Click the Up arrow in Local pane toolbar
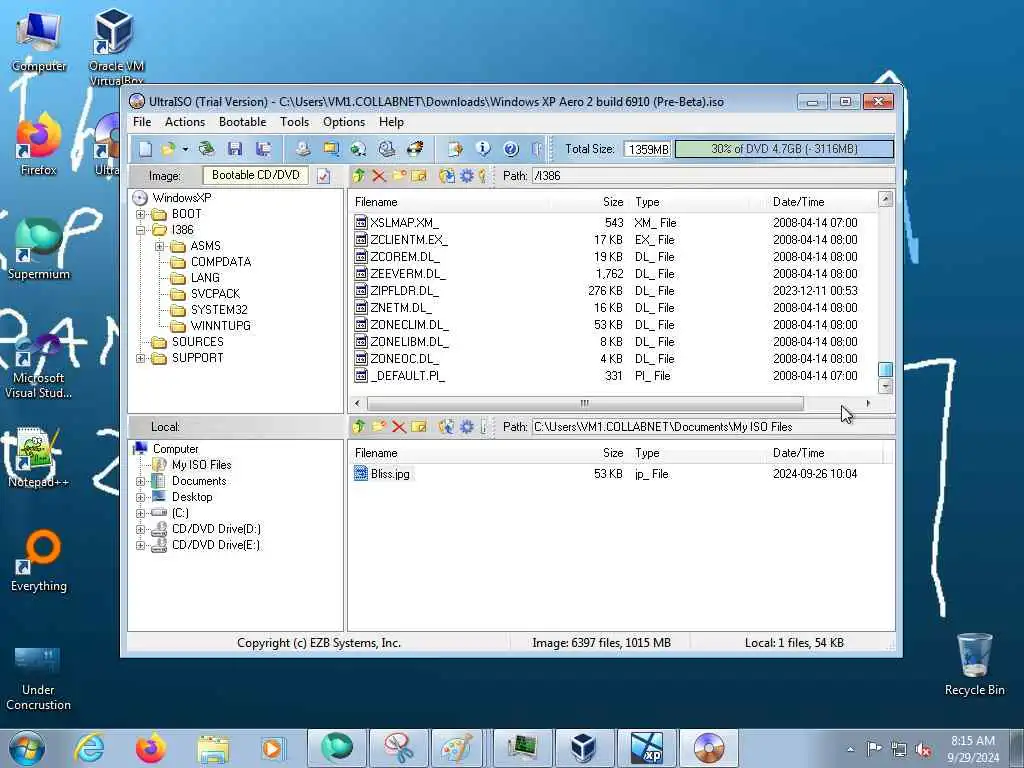This screenshot has width=1024, height=768. pyautogui.click(x=359, y=426)
